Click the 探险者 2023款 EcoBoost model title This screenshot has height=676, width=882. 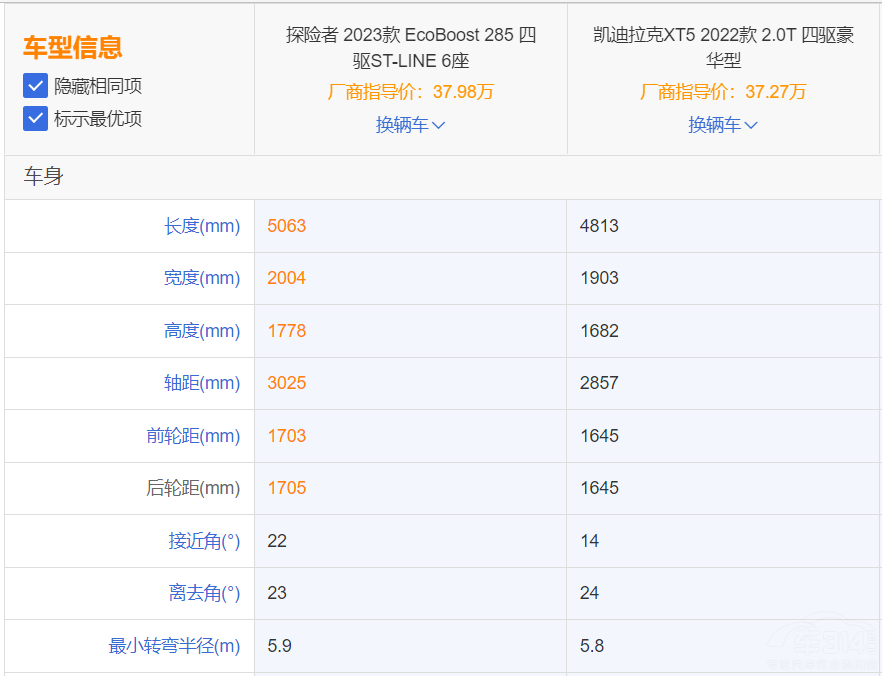point(410,47)
